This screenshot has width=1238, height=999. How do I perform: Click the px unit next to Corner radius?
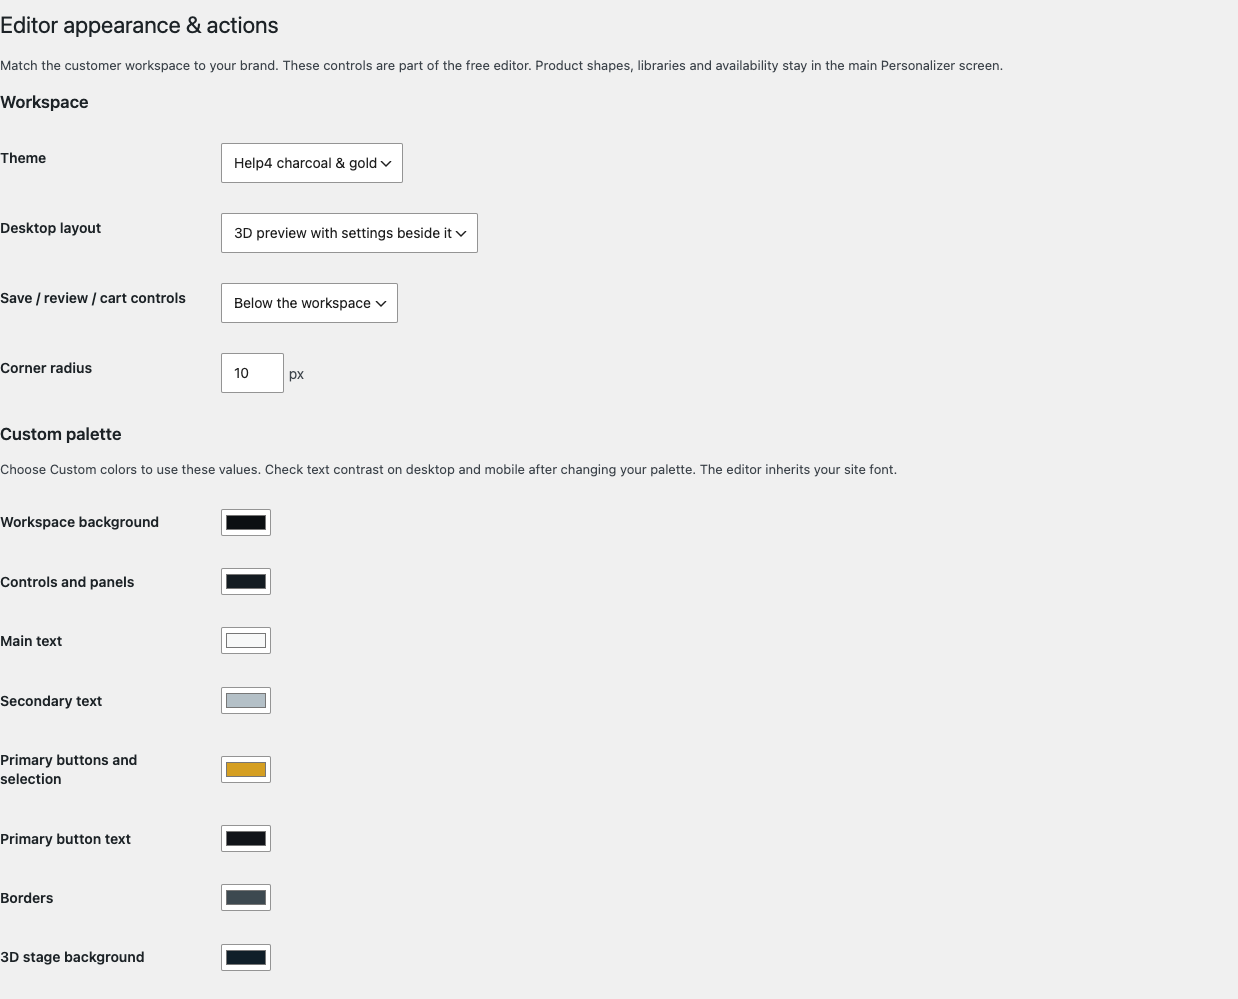tap(296, 374)
